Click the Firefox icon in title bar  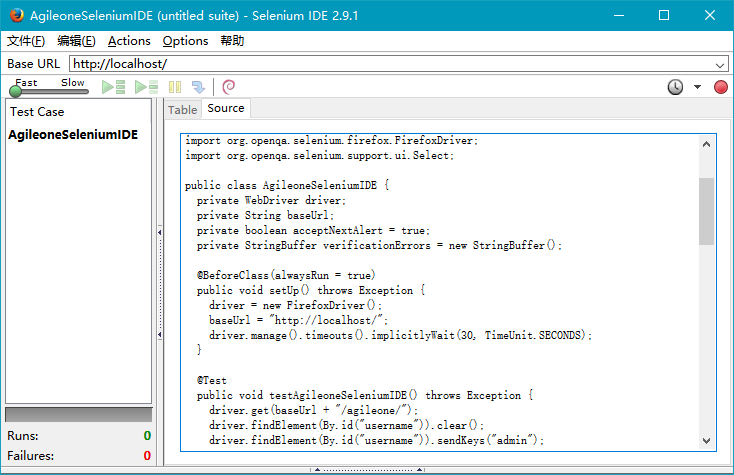click(17, 15)
